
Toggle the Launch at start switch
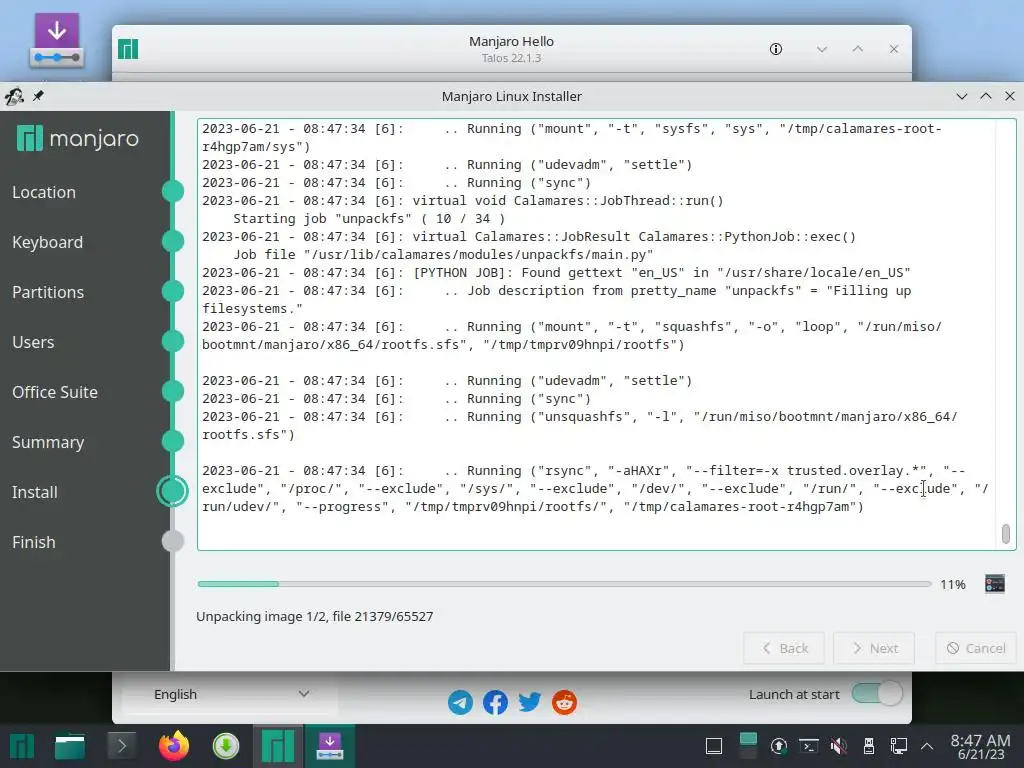(x=877, y=694)
